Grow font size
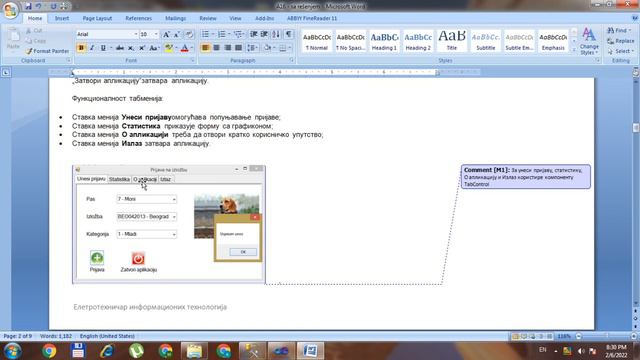The image size is (640, 360). point(166,34)
